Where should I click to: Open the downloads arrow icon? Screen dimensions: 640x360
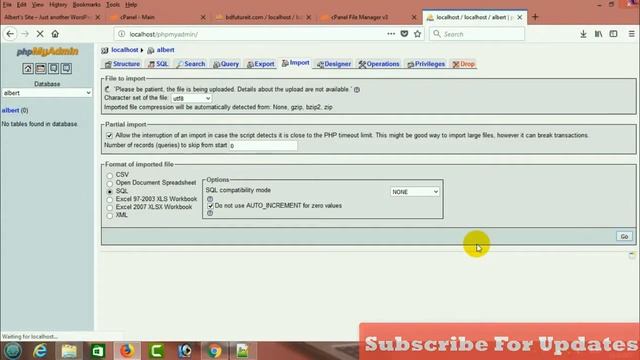tap(583, 34)
